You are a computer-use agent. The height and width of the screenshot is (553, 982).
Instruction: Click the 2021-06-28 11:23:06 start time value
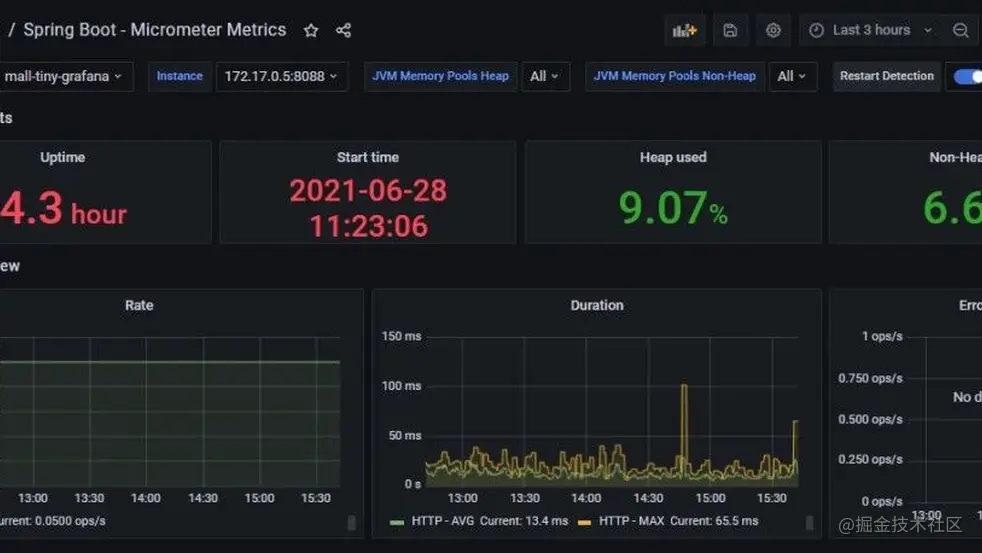pyautogui.click(x=368, y=208)
